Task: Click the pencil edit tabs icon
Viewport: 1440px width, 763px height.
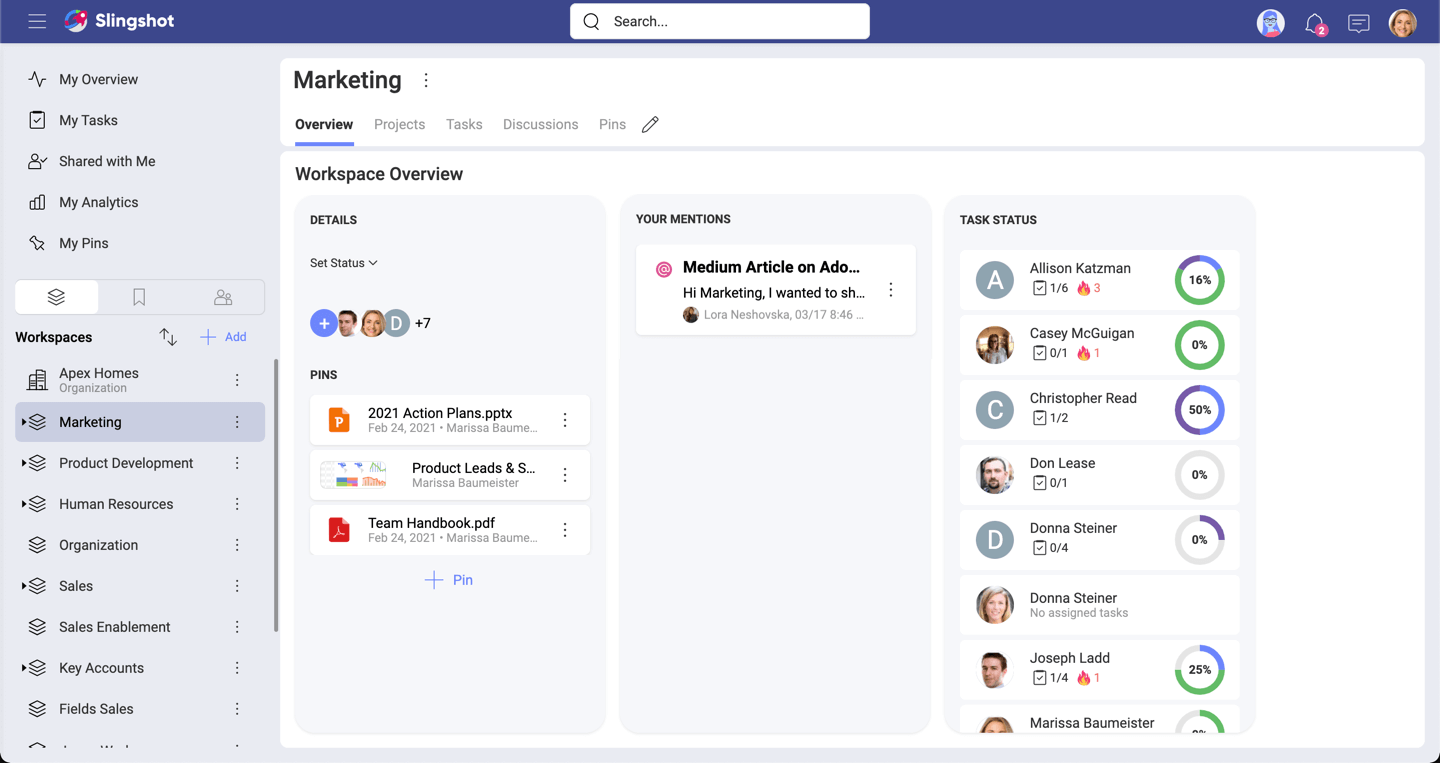Action: coord(650,125)
